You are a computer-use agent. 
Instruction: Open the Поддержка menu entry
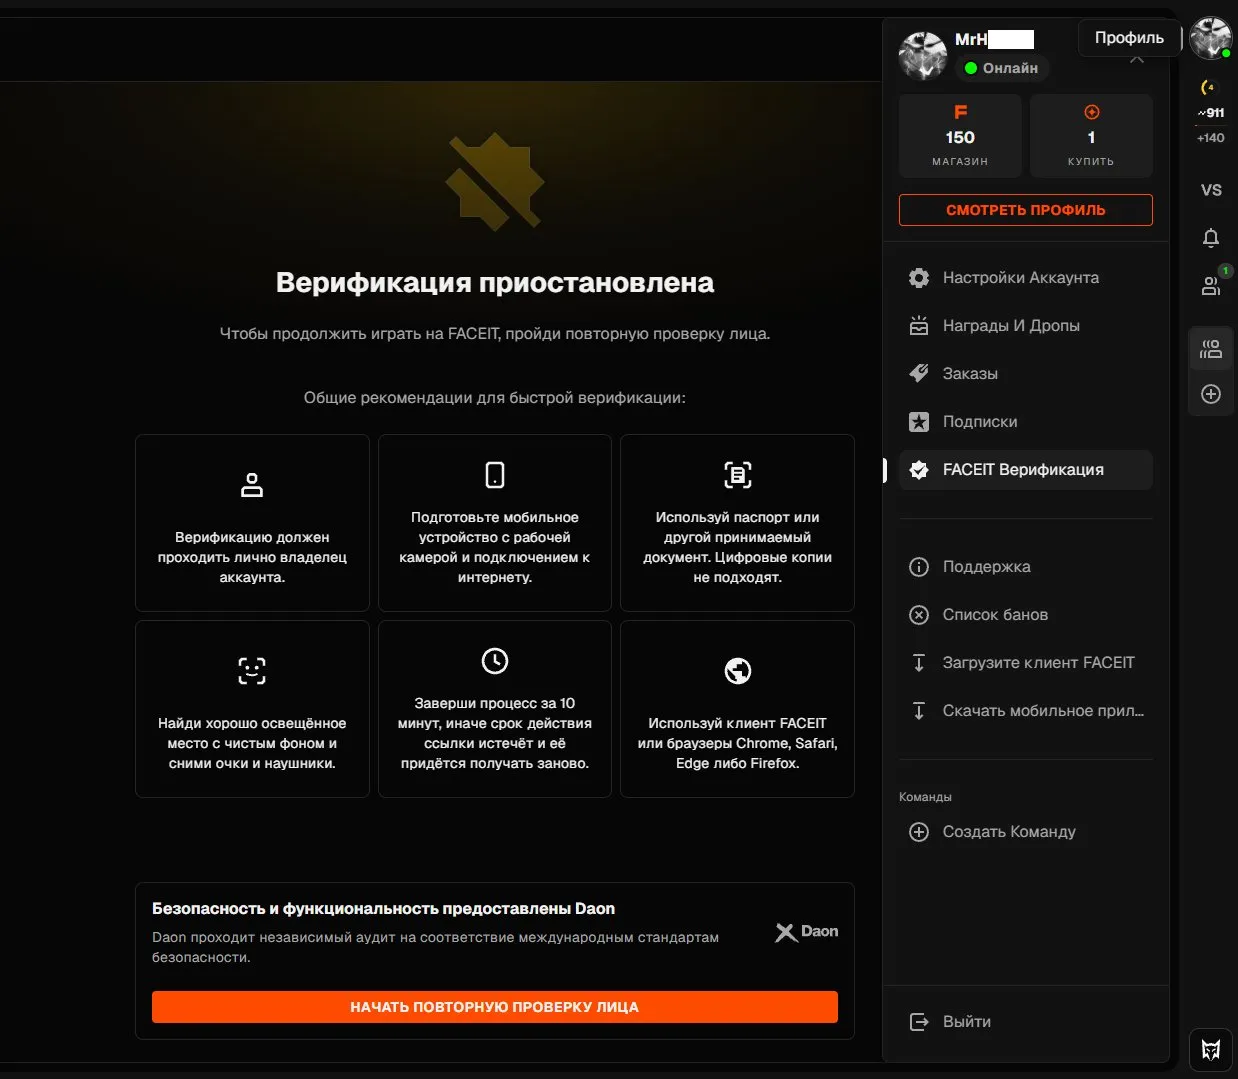coord(1026,567)
